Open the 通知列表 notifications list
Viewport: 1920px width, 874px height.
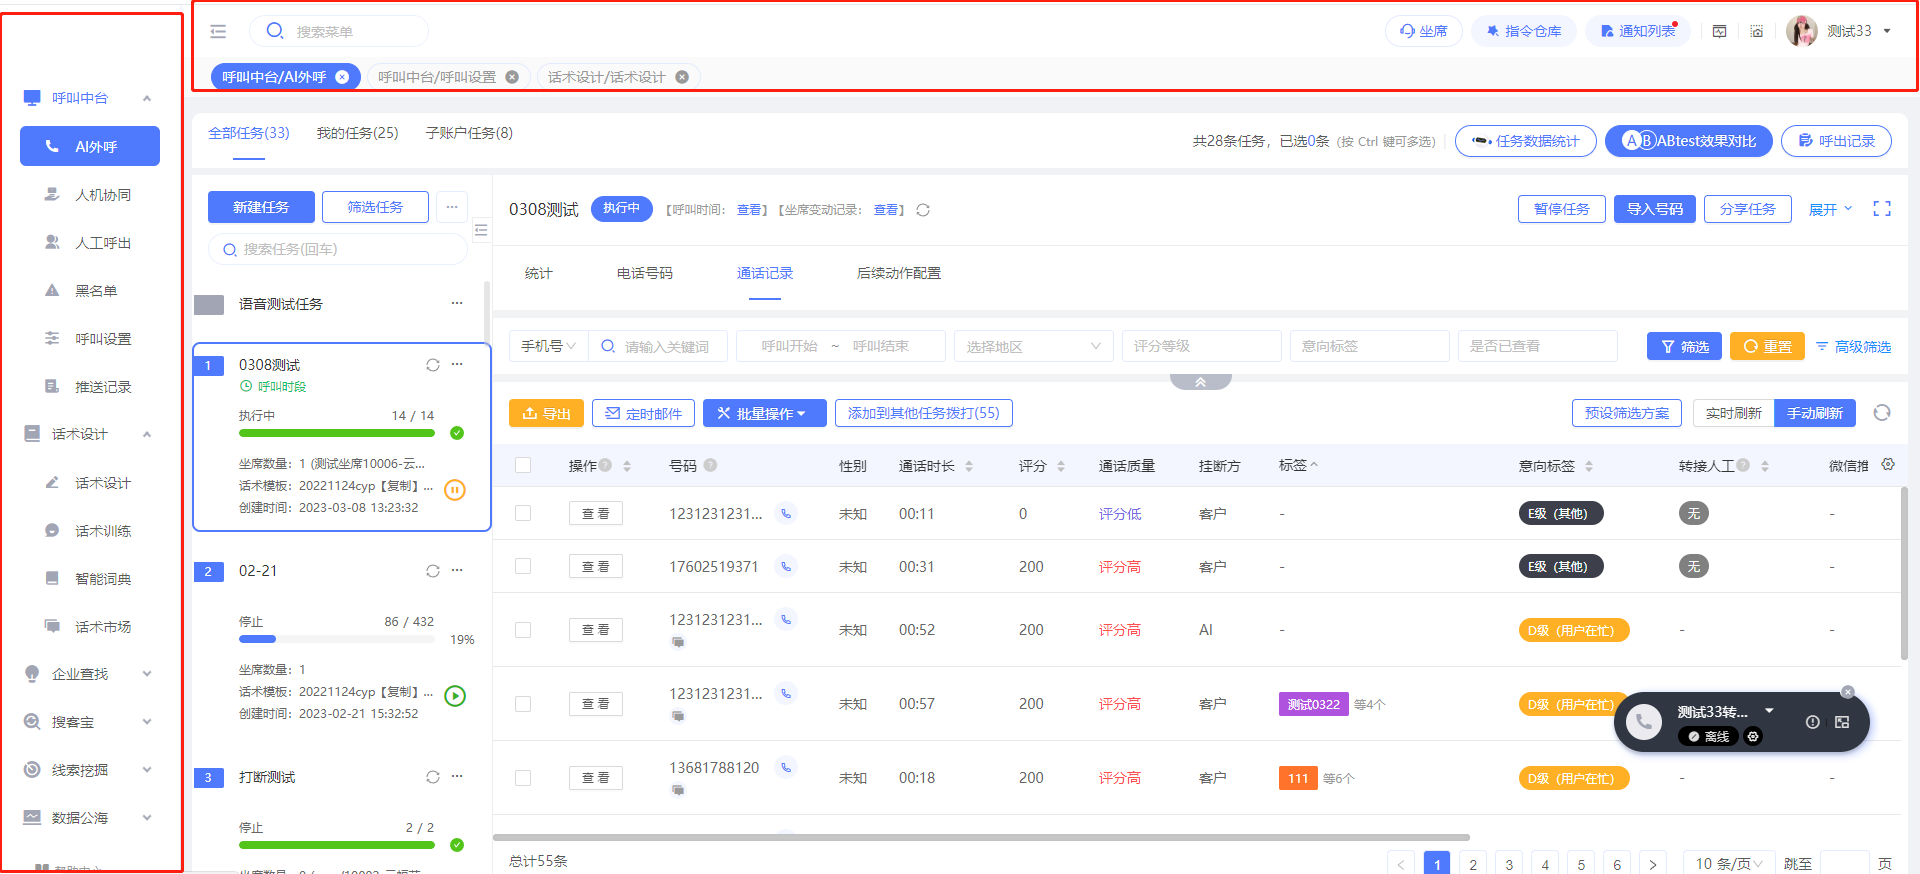(1638, 31)
